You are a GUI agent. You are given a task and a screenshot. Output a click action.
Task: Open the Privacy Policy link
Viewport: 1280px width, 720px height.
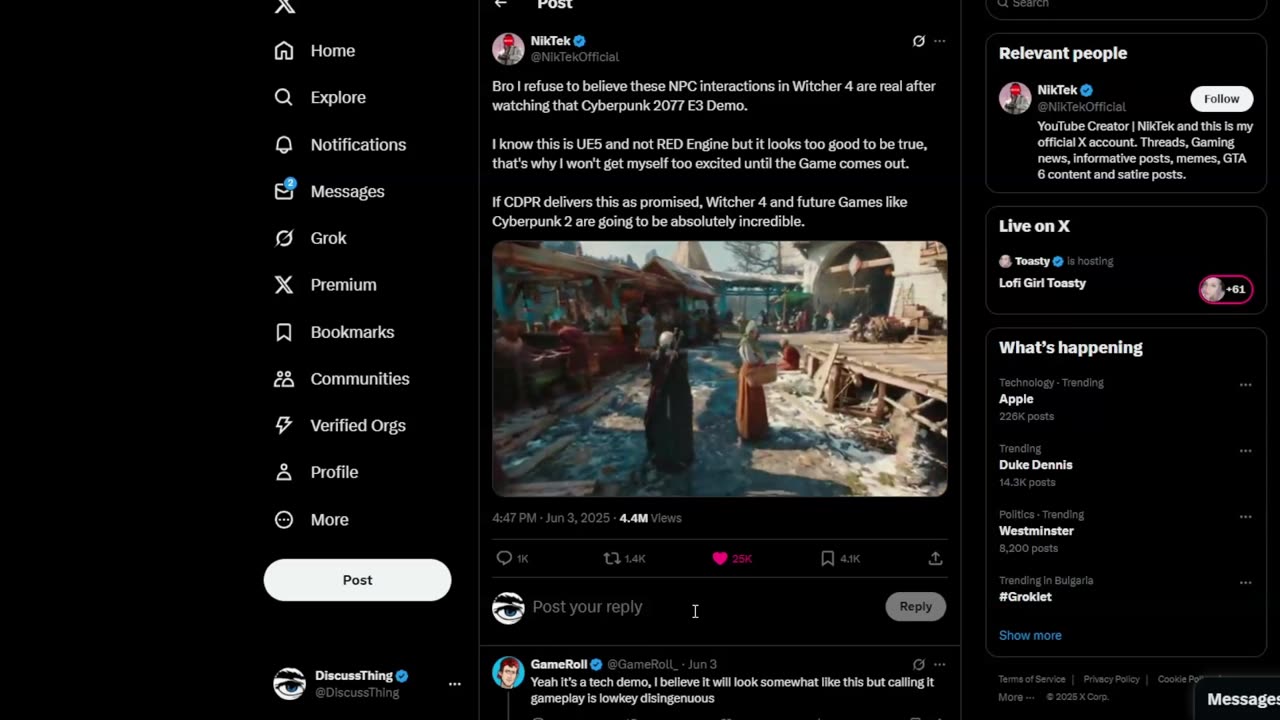pos(1112,679)
